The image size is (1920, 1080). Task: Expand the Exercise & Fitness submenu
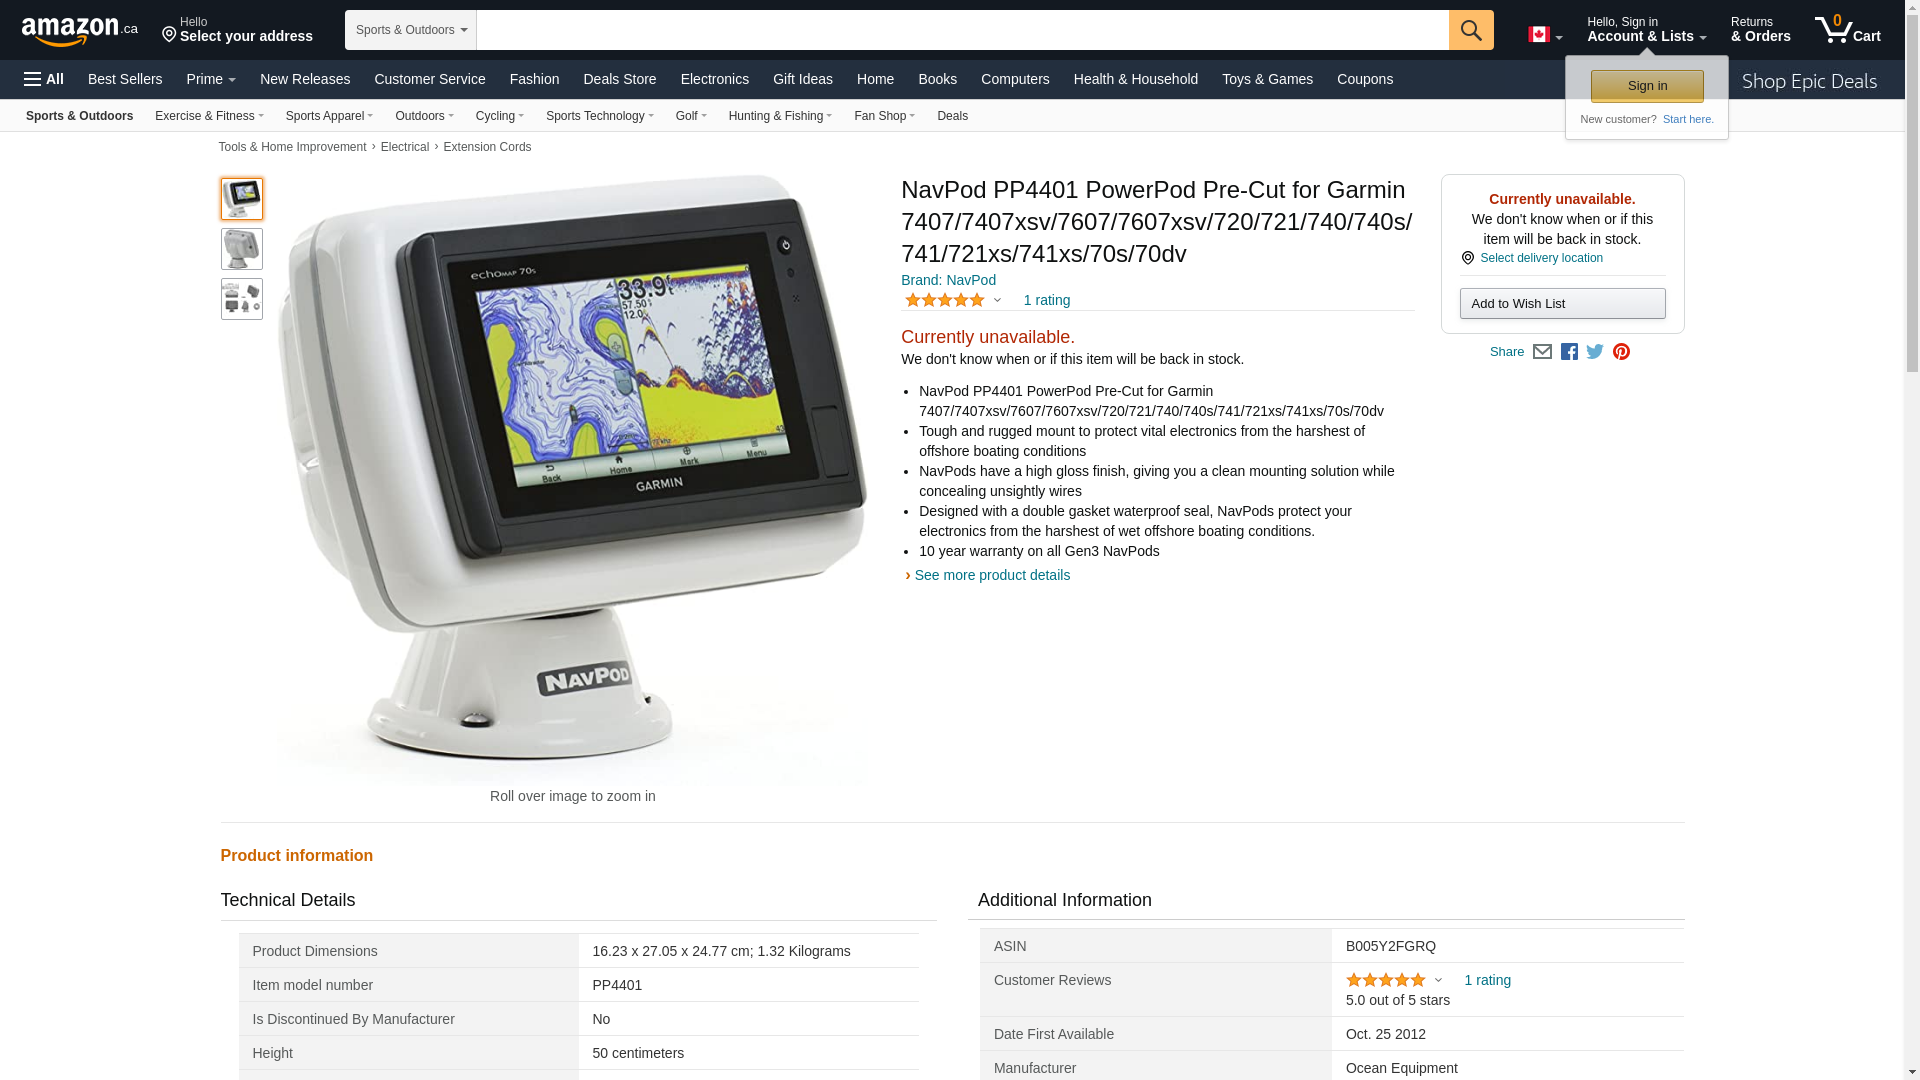[209, 116]
